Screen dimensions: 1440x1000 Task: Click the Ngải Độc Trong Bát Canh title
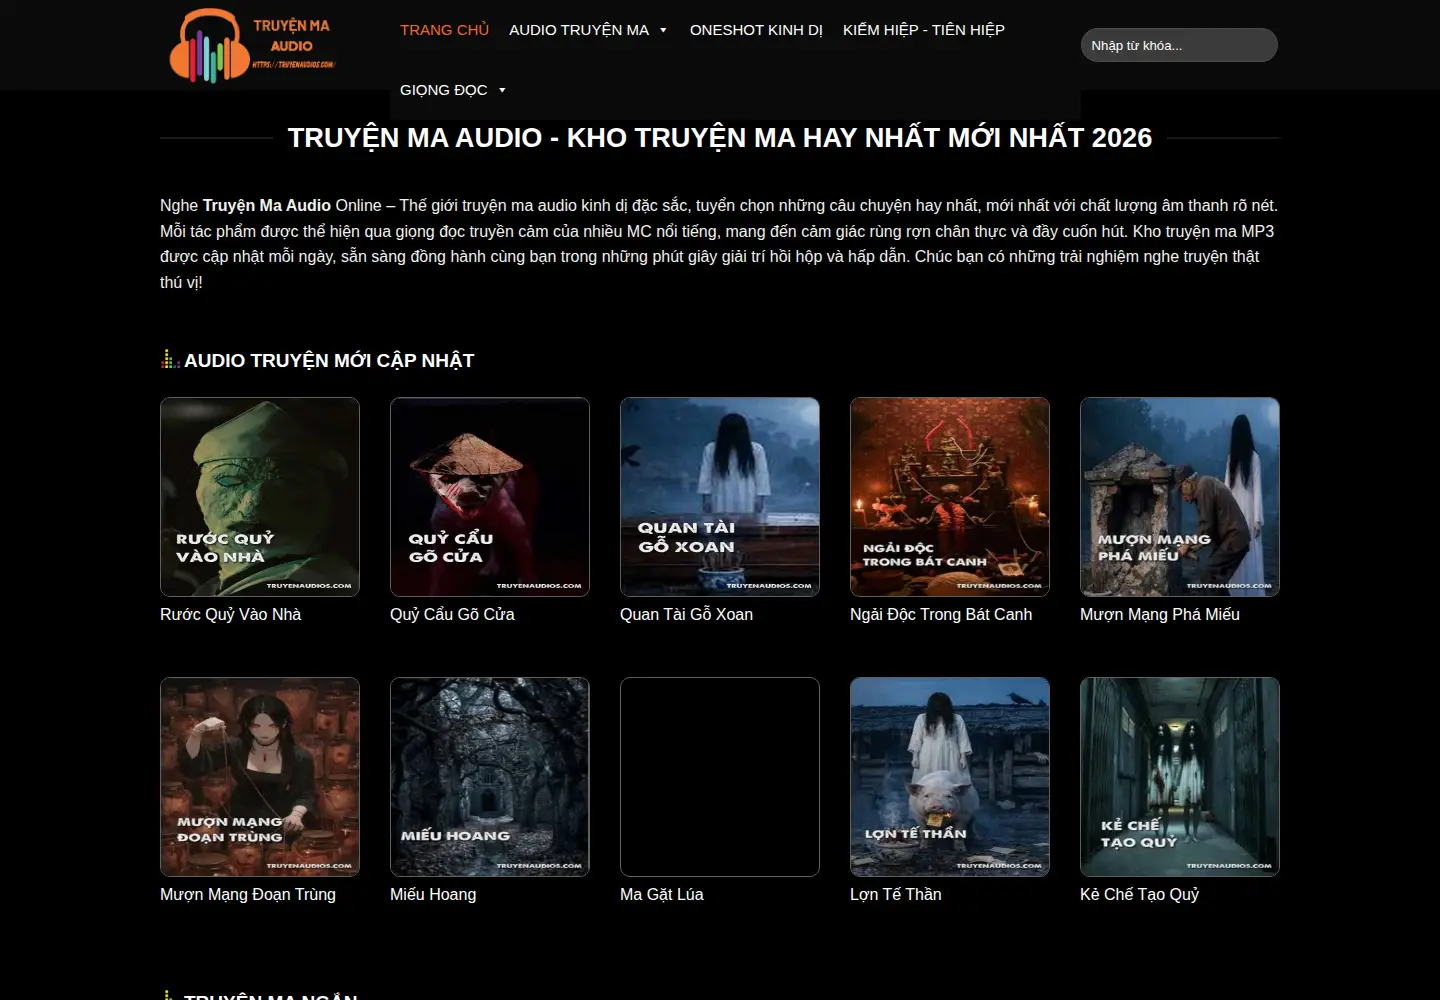pyautogui.click(x=941, y=614)
